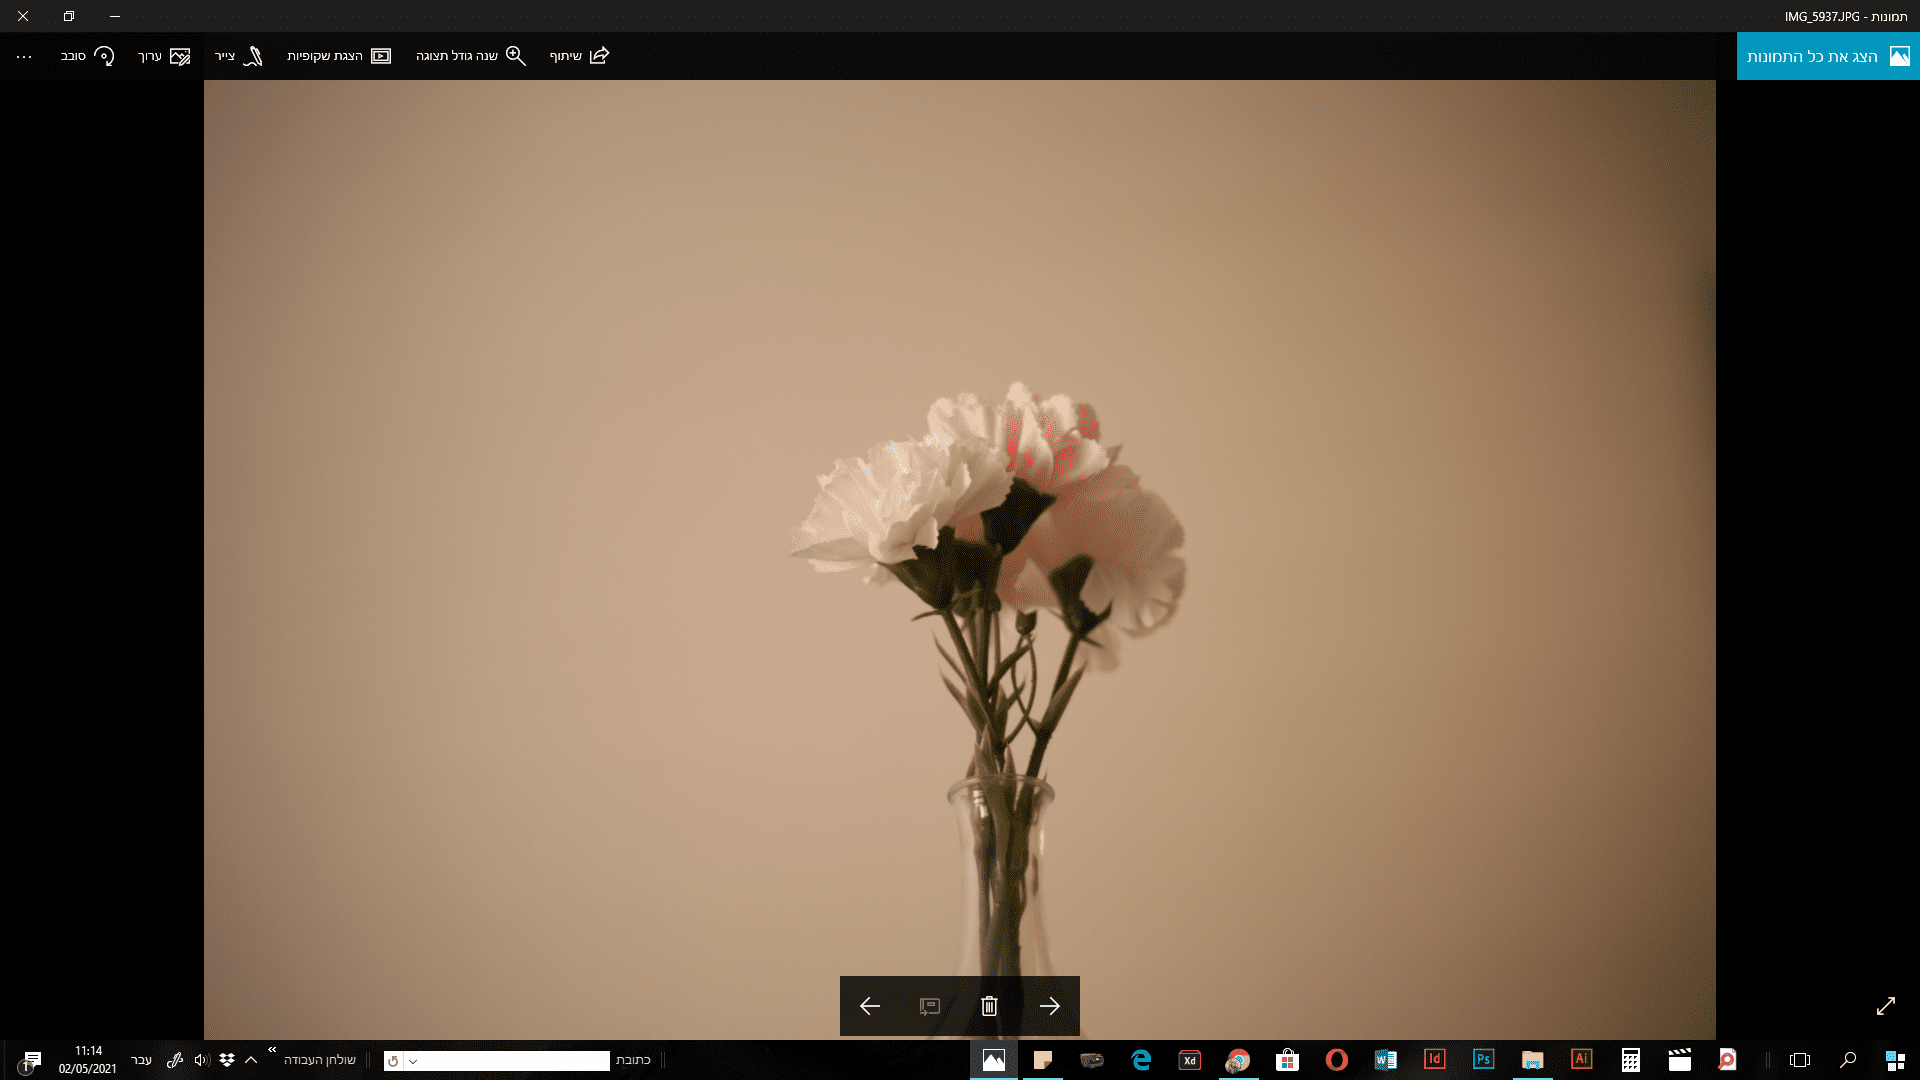The image size is (1920, 1080).
Task: Select the Draw (צייר) pen tool
Action: click(x=238, y=56)
